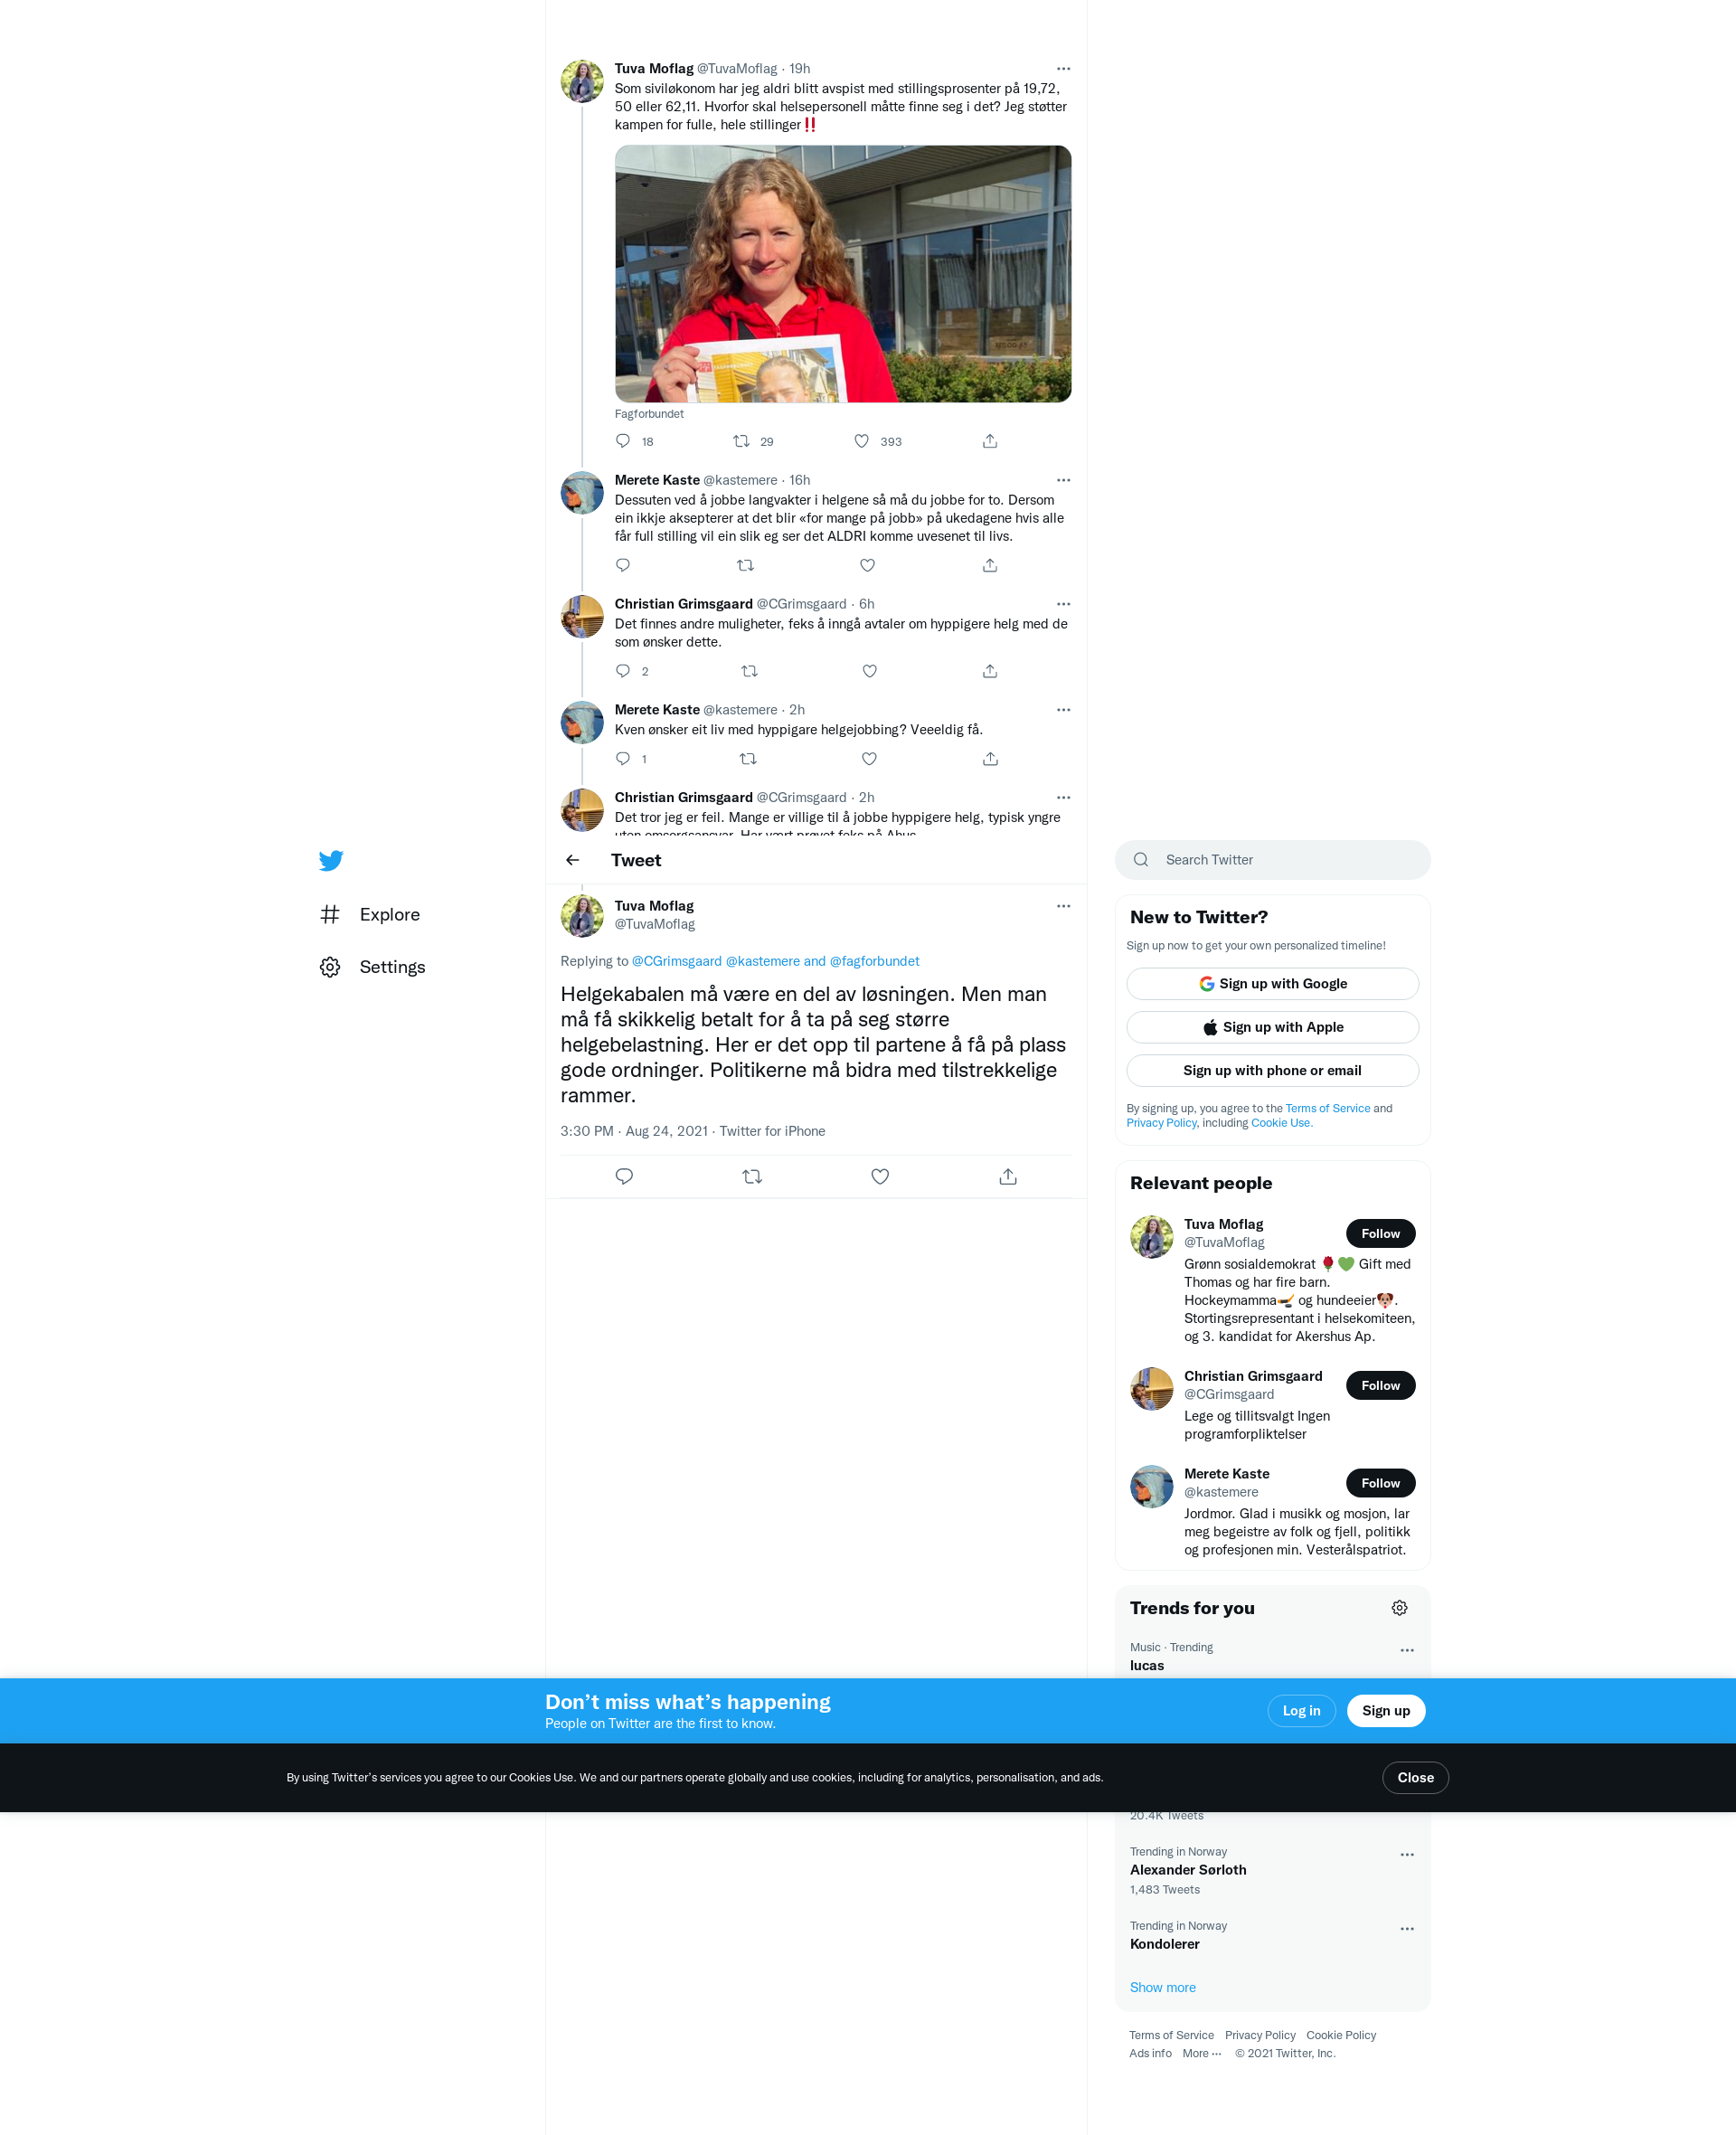Sign up with Apple
1736x2135 pixels.
click(x=1272, y=1027)
